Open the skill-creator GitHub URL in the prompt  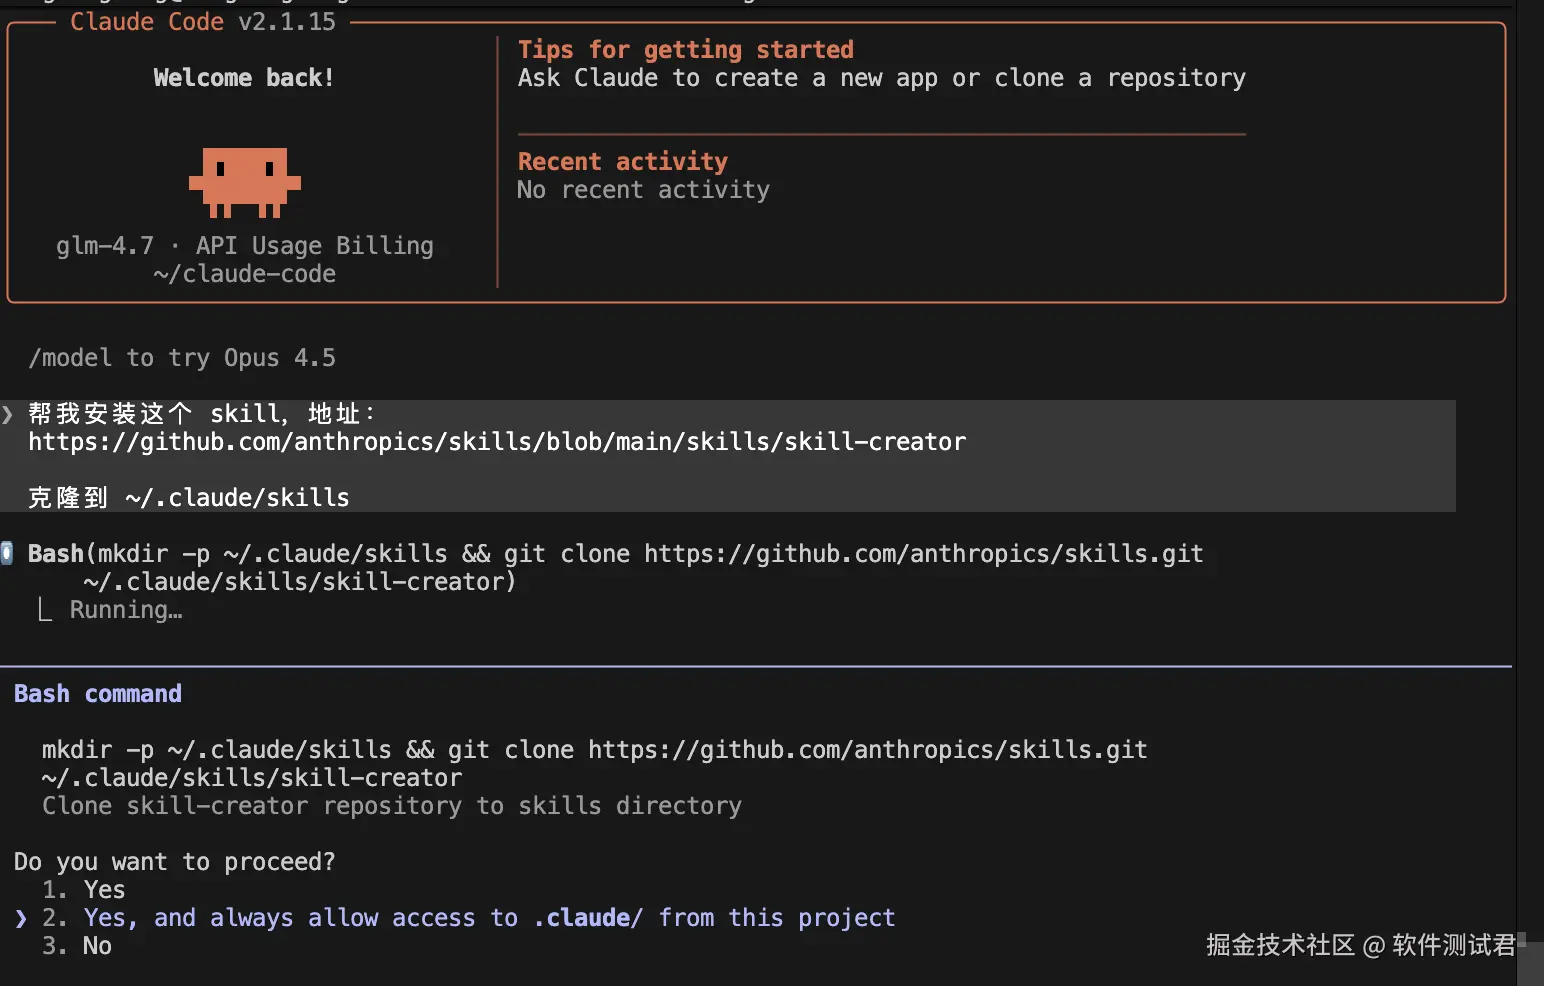(x=497, y=442)
